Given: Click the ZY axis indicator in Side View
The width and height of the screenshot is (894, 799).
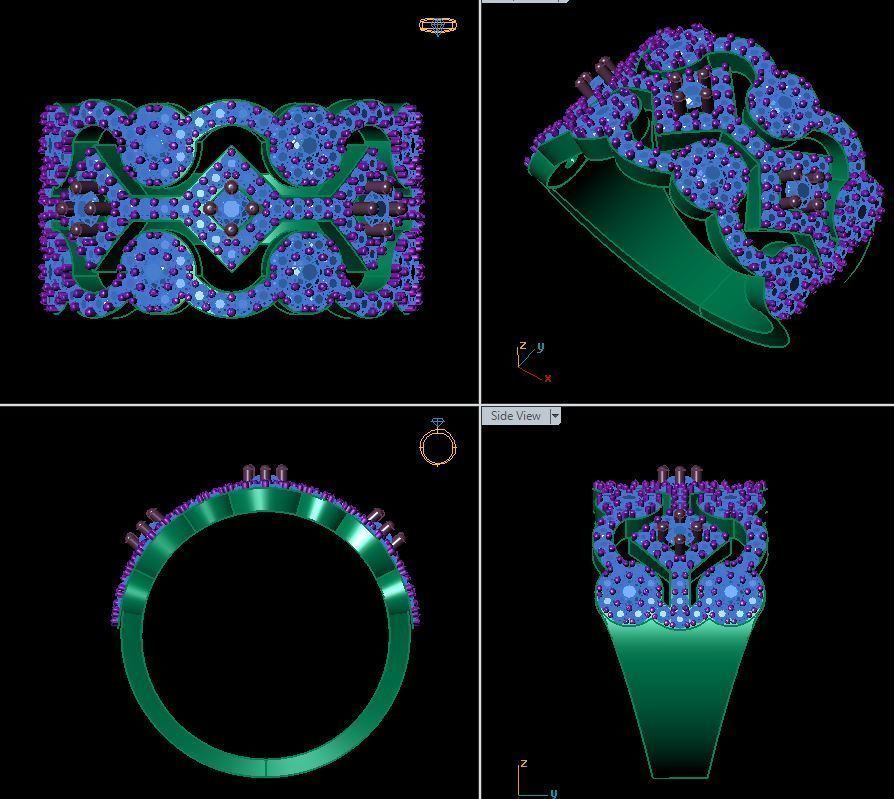Looking at the screenshot, I should 537,778.
